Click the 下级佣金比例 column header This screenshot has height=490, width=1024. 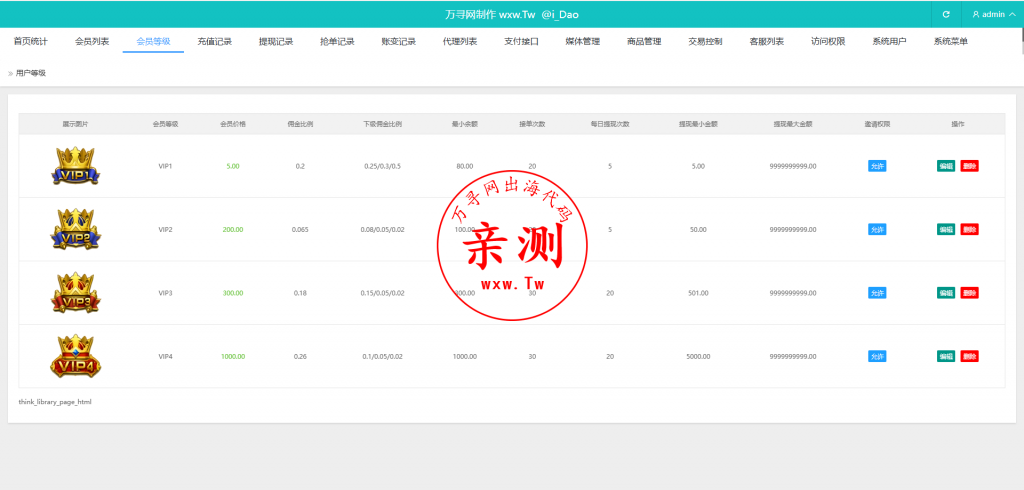[383, 123]
